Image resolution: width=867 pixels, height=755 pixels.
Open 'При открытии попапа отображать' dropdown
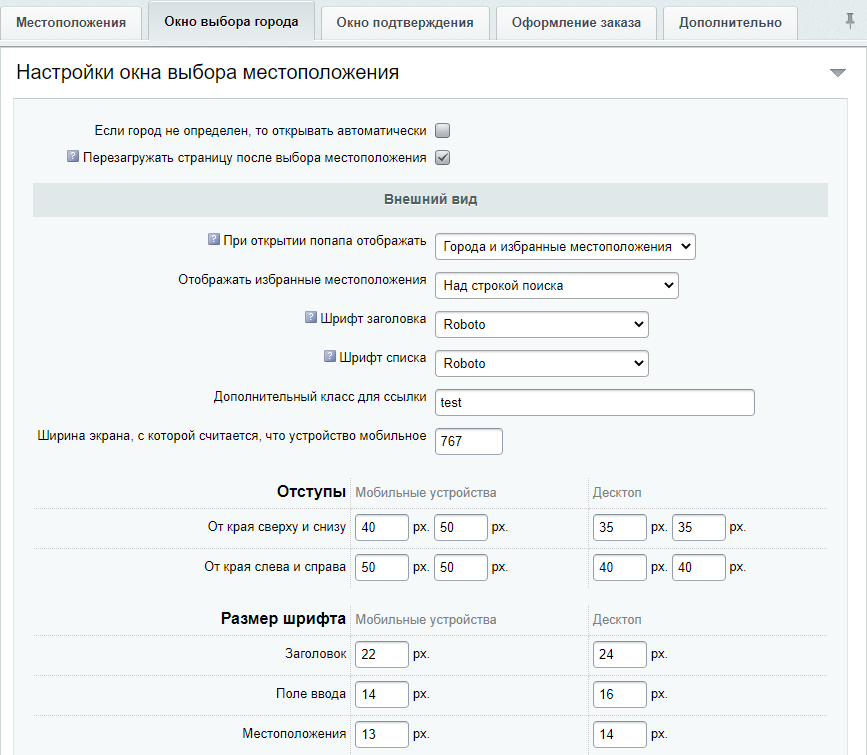click(565, 246)
